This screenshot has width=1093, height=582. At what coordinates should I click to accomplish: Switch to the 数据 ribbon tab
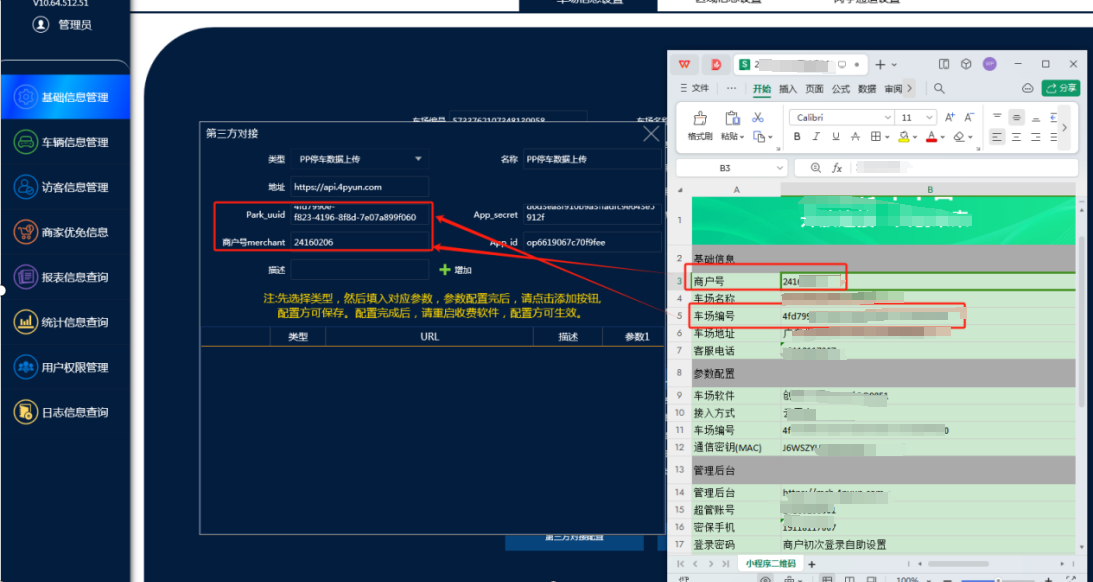[867, 89]
